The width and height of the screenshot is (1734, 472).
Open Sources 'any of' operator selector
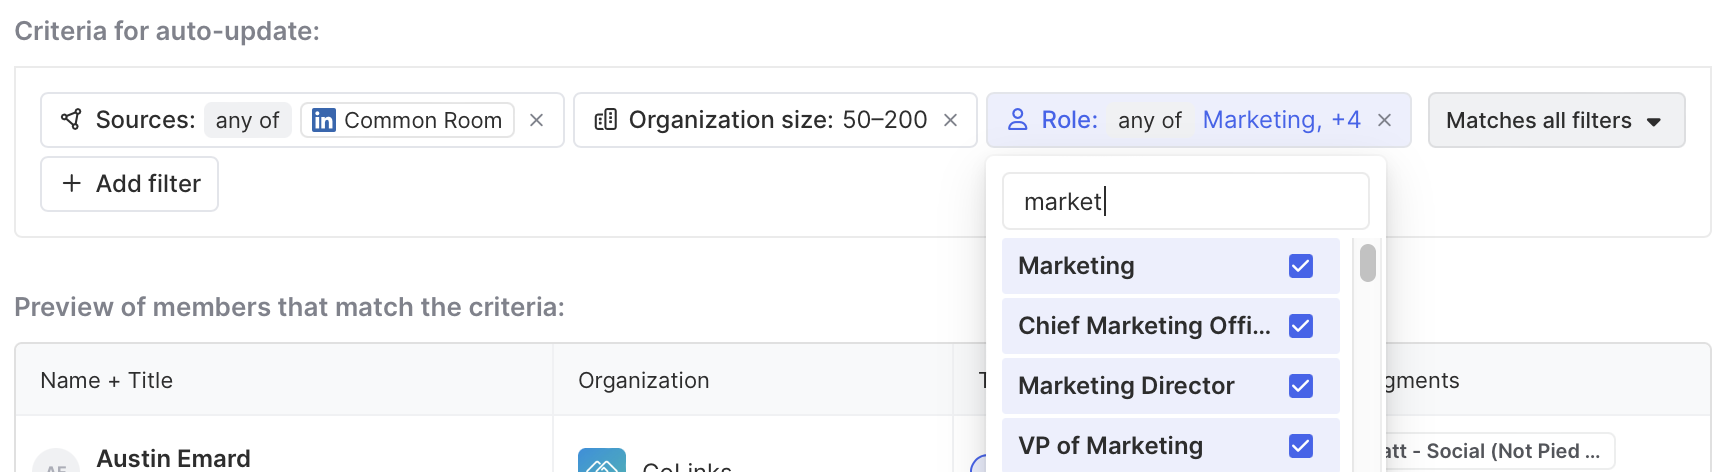[247, 120]
